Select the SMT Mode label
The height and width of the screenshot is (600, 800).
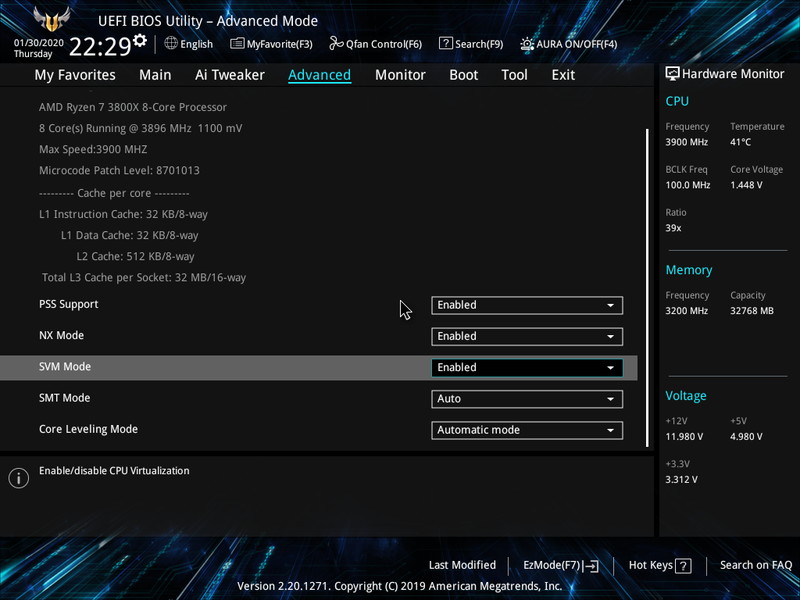click(x=64, y=397)
